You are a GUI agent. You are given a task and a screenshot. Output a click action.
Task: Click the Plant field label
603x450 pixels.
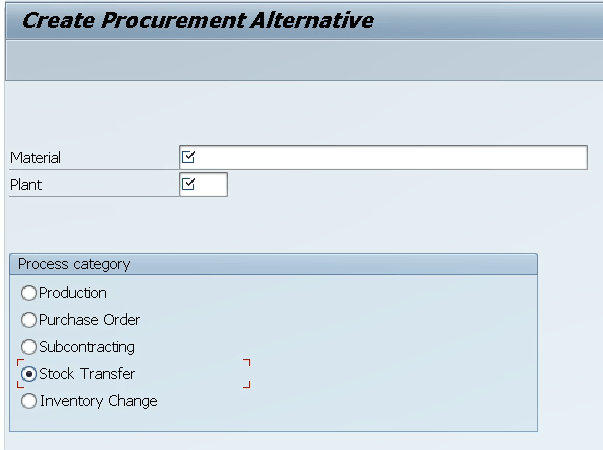tap(26, 185)
